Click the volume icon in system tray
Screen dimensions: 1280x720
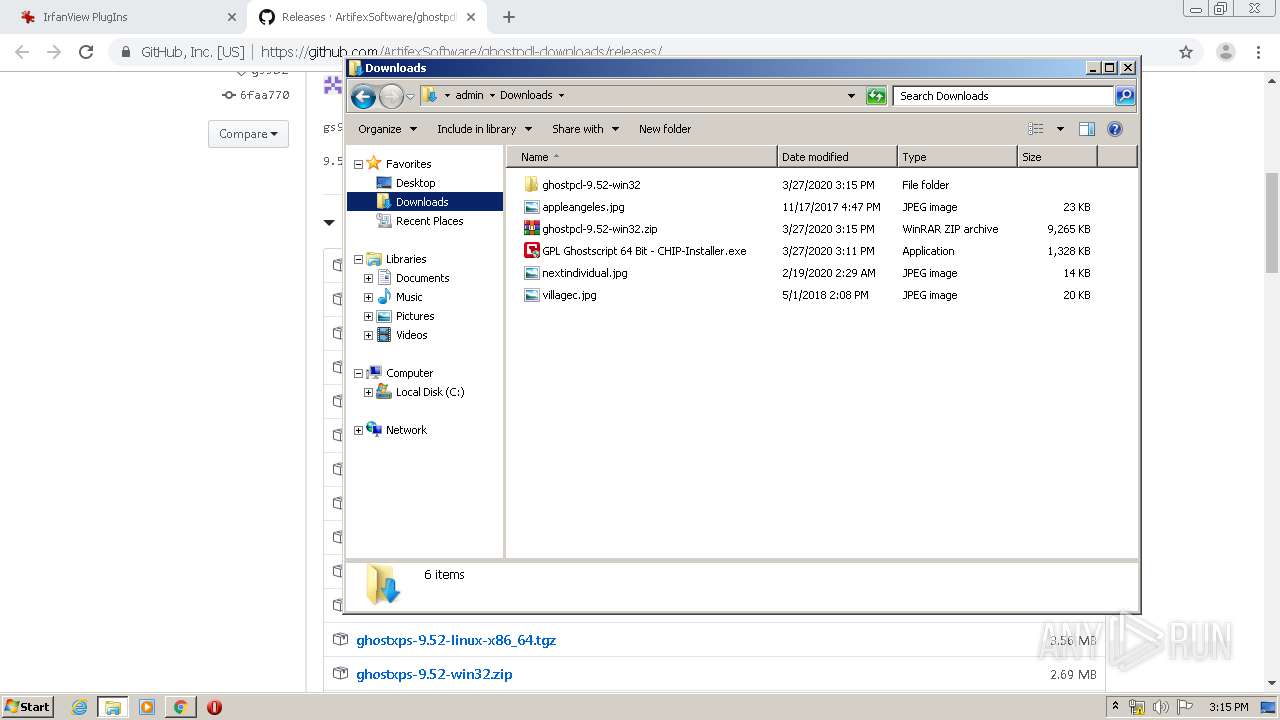point(1161,707)
